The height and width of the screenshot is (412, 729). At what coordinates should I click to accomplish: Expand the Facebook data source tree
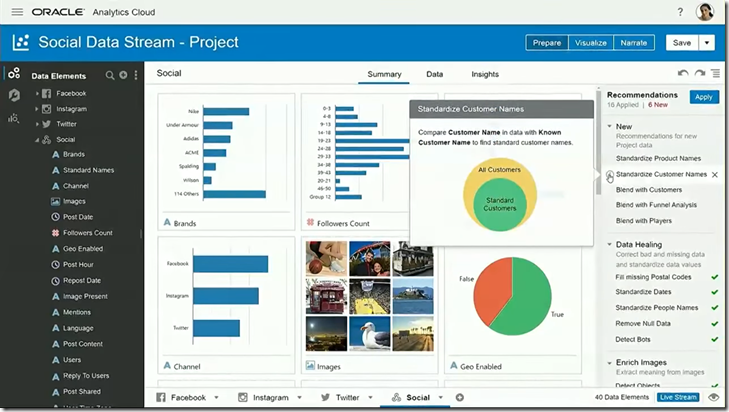pos(37,93)
